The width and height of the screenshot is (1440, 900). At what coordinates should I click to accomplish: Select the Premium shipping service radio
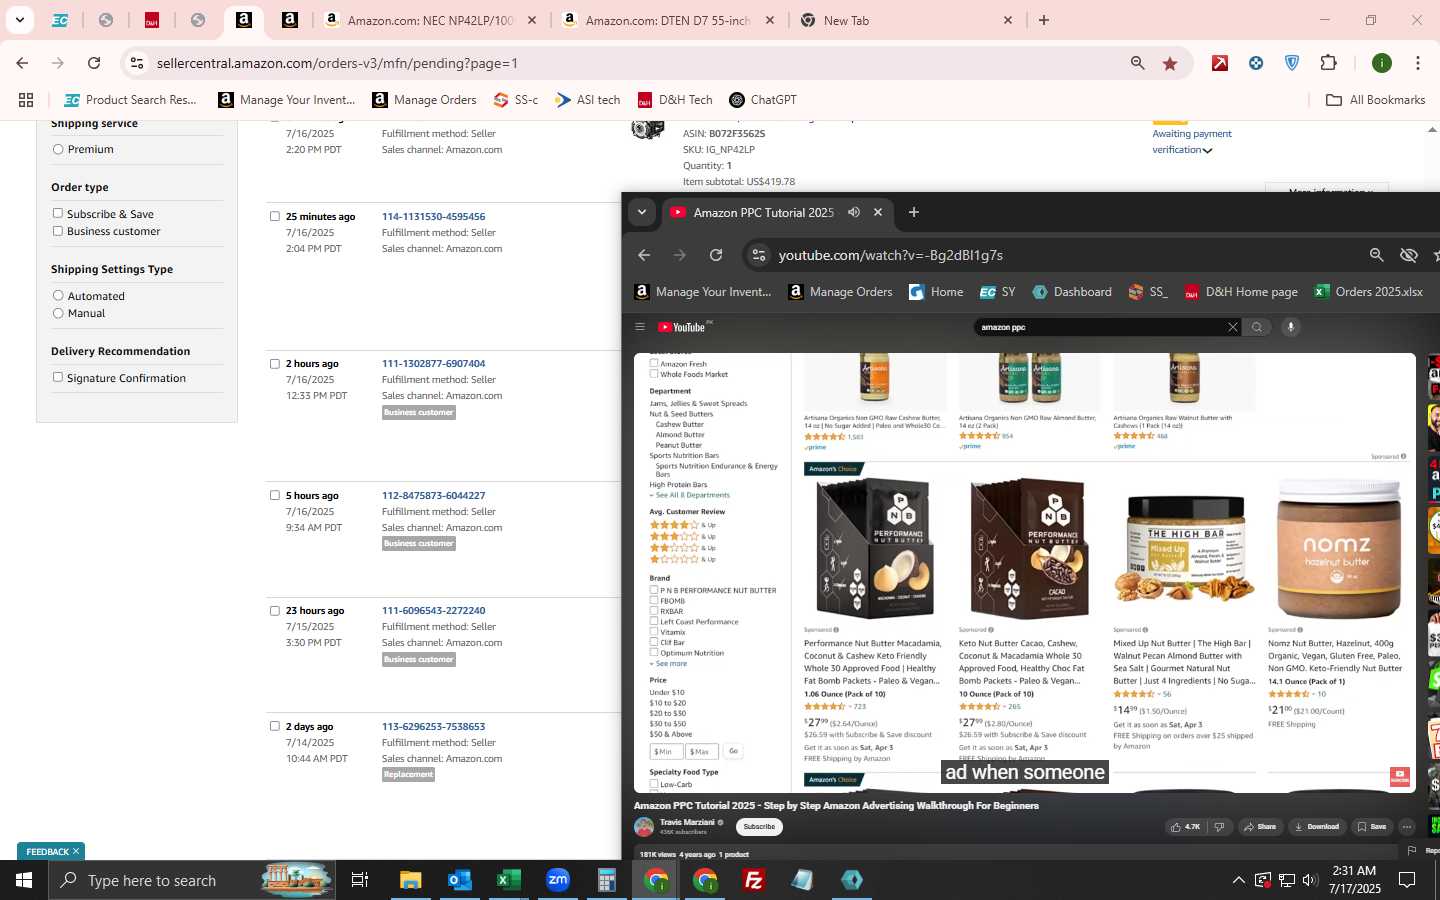point(58,149)
